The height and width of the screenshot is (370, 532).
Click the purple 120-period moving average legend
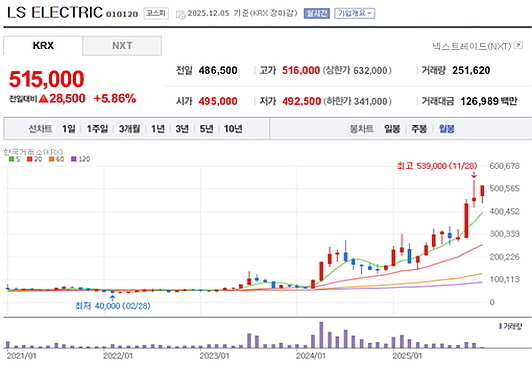tap(80, 159)
